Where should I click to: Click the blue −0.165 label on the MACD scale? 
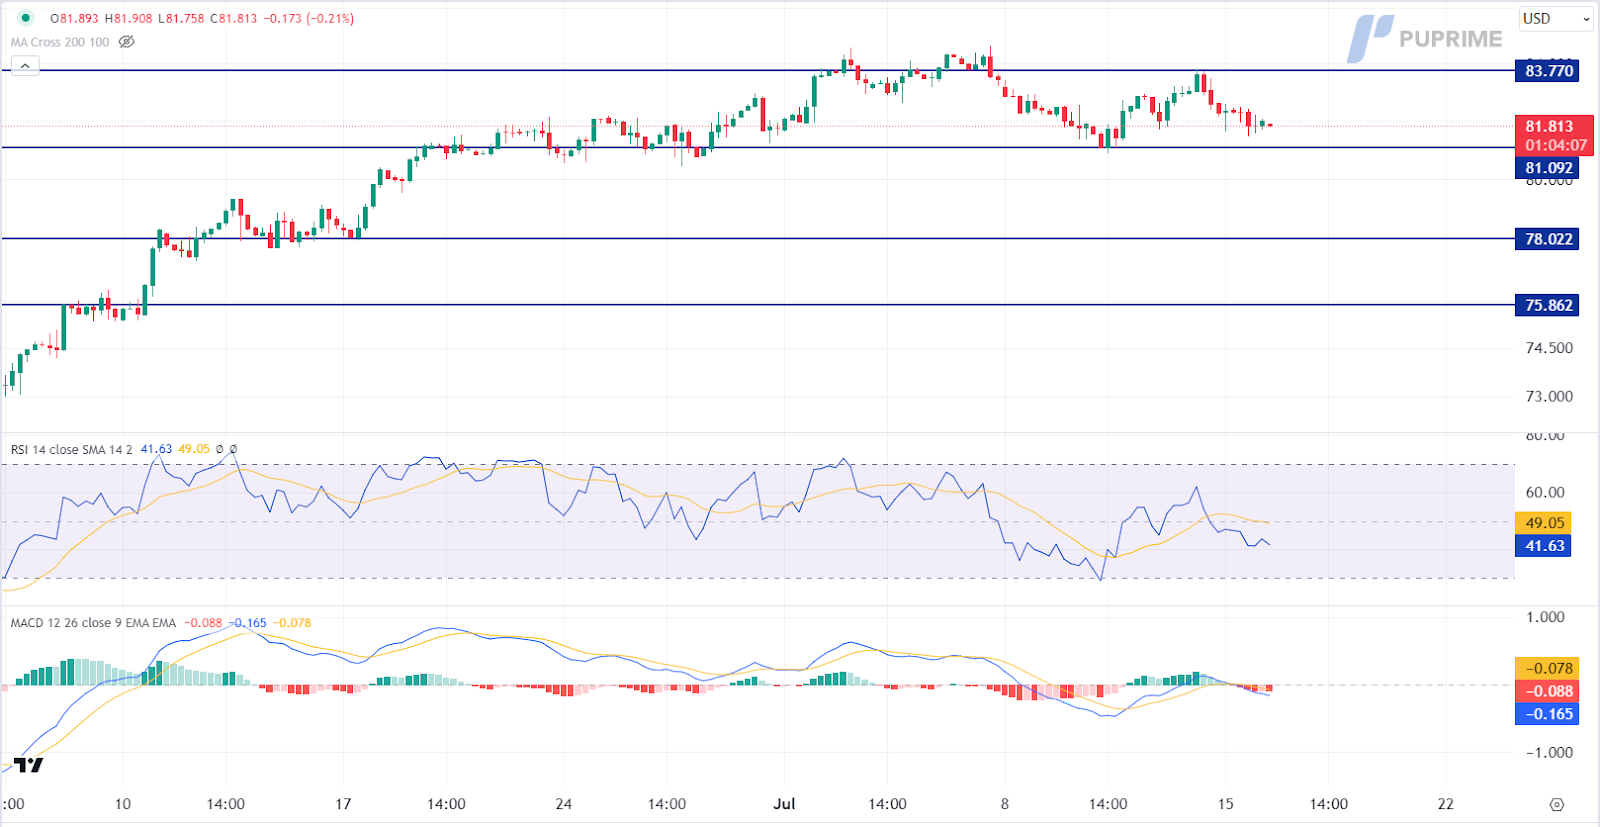pos(1548,714)
